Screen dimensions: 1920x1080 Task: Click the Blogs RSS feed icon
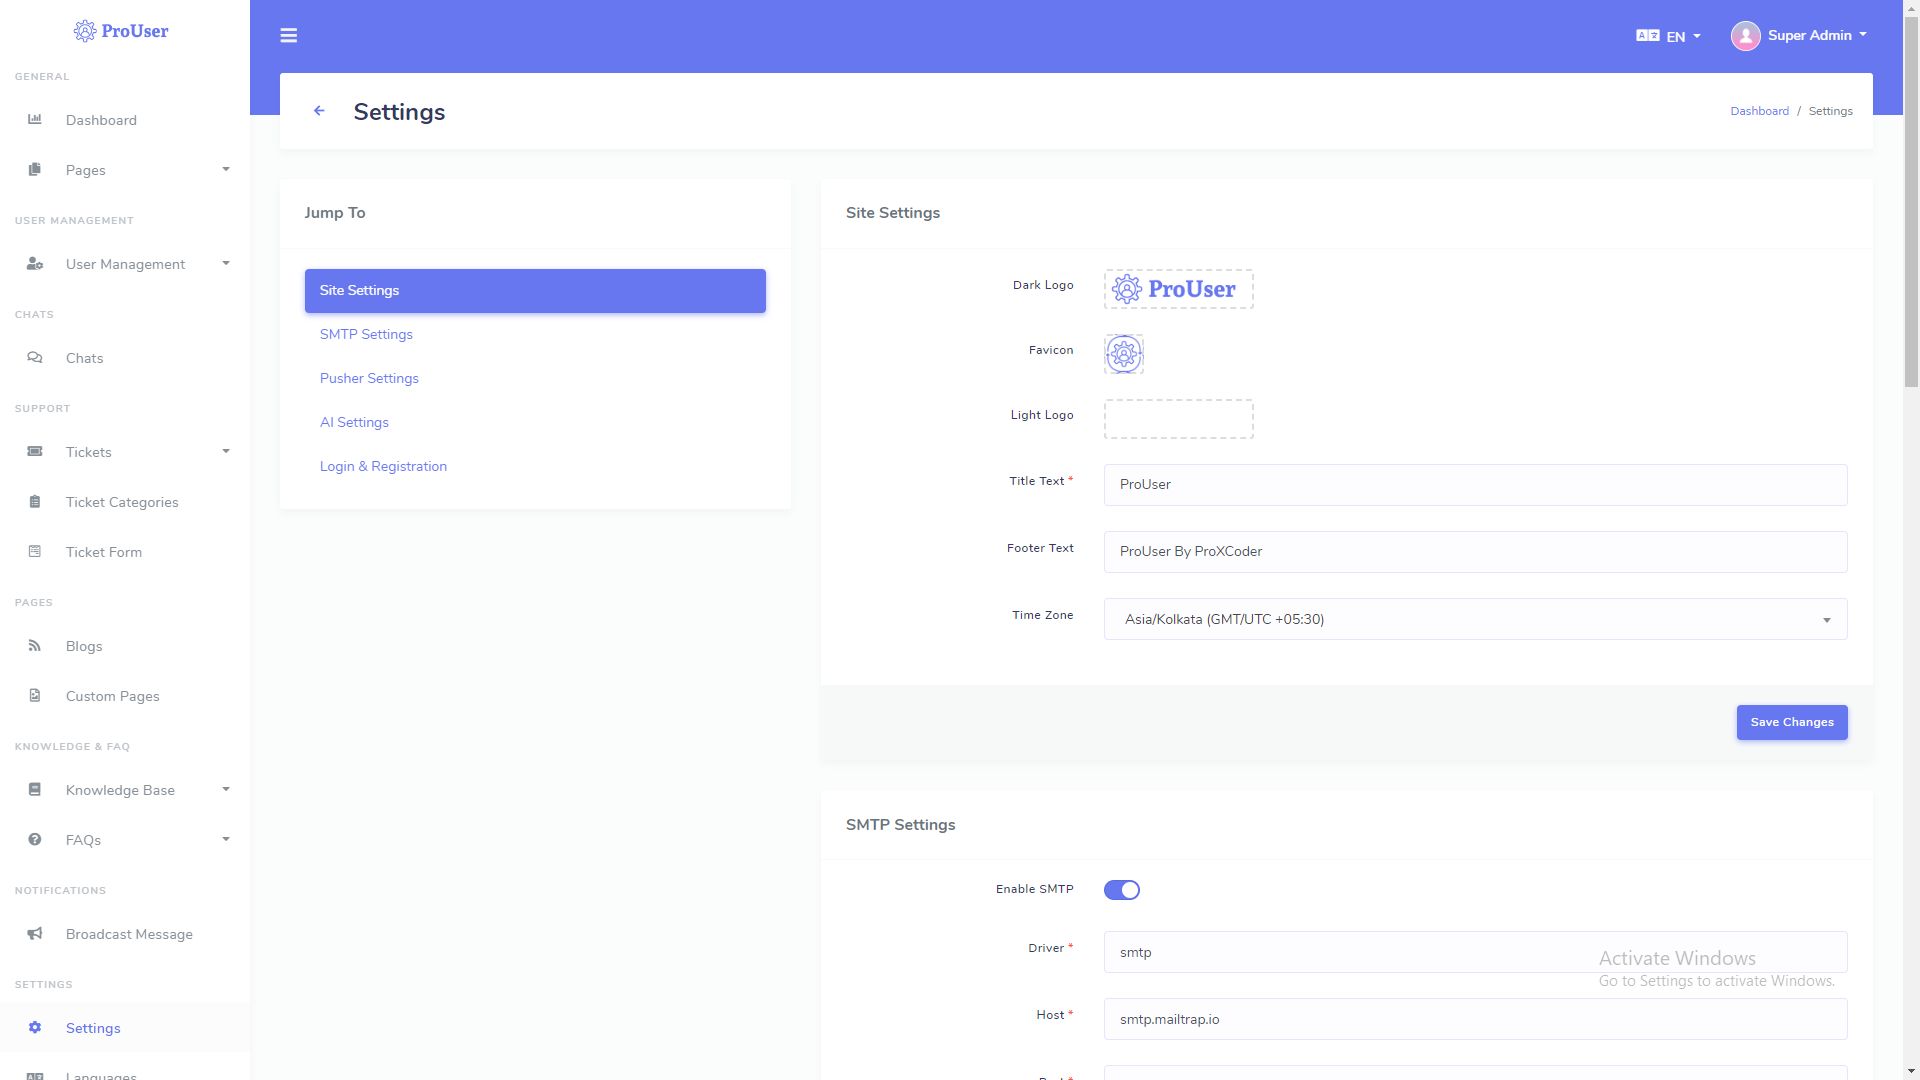tap(35, 646)
